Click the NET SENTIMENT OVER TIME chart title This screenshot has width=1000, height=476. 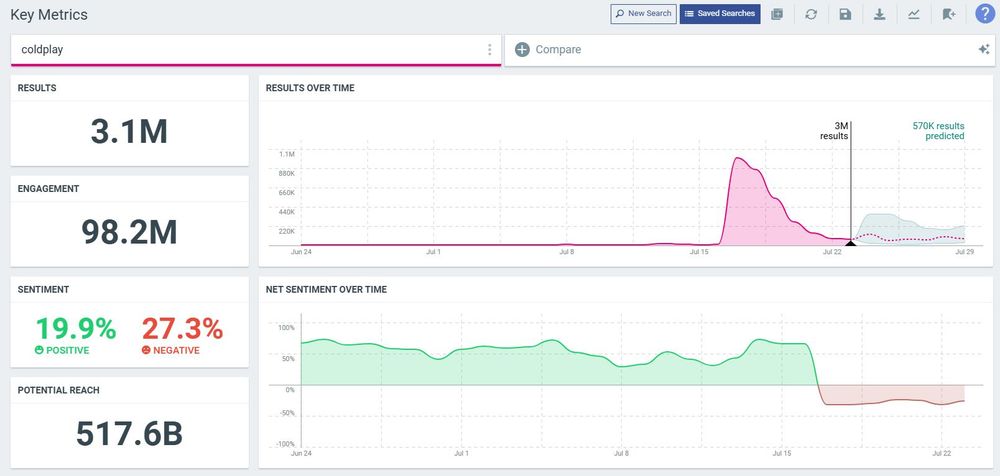[326, 290]
